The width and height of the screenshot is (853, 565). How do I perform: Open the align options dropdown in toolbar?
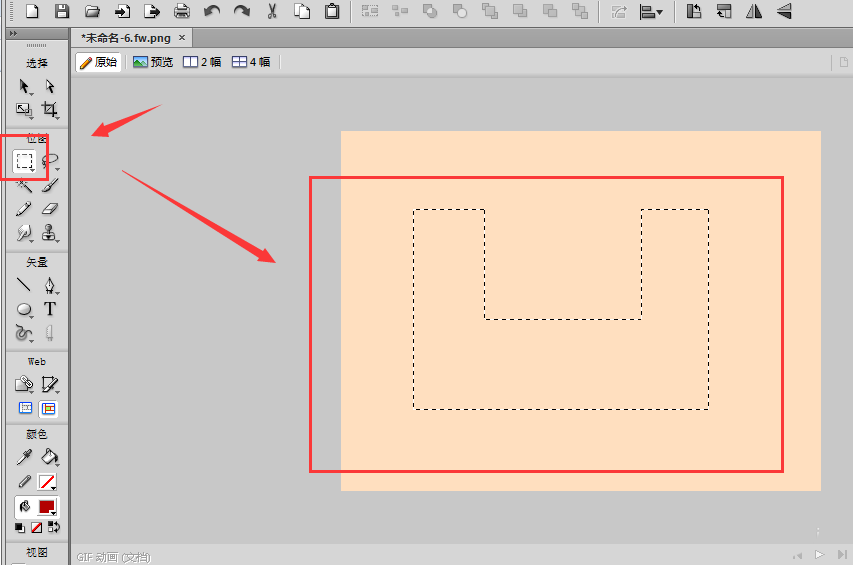coord(652,12)
